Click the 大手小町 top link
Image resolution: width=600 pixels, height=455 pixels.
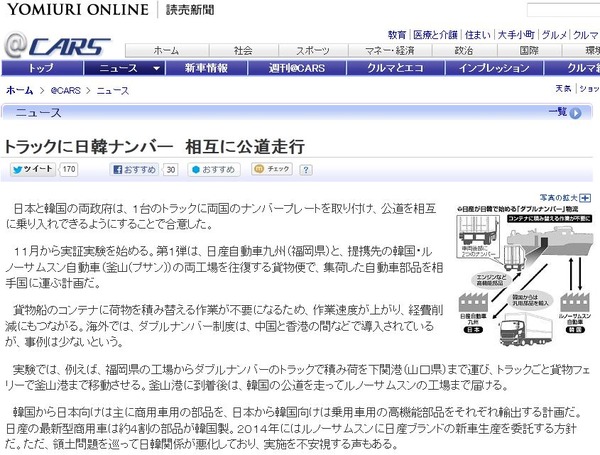516,35
